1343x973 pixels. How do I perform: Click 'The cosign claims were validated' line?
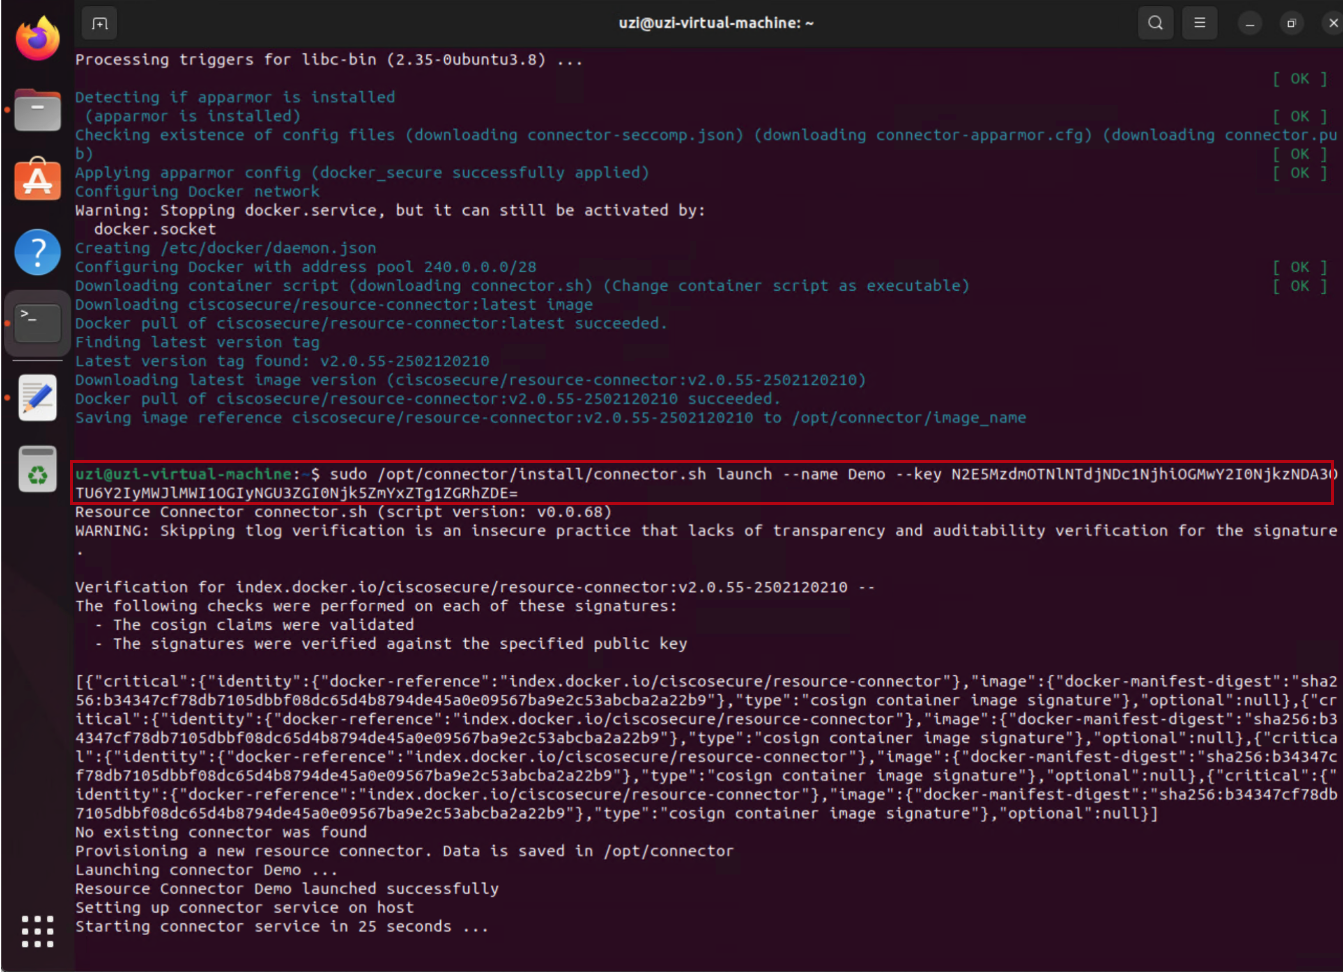click(254, 625)
